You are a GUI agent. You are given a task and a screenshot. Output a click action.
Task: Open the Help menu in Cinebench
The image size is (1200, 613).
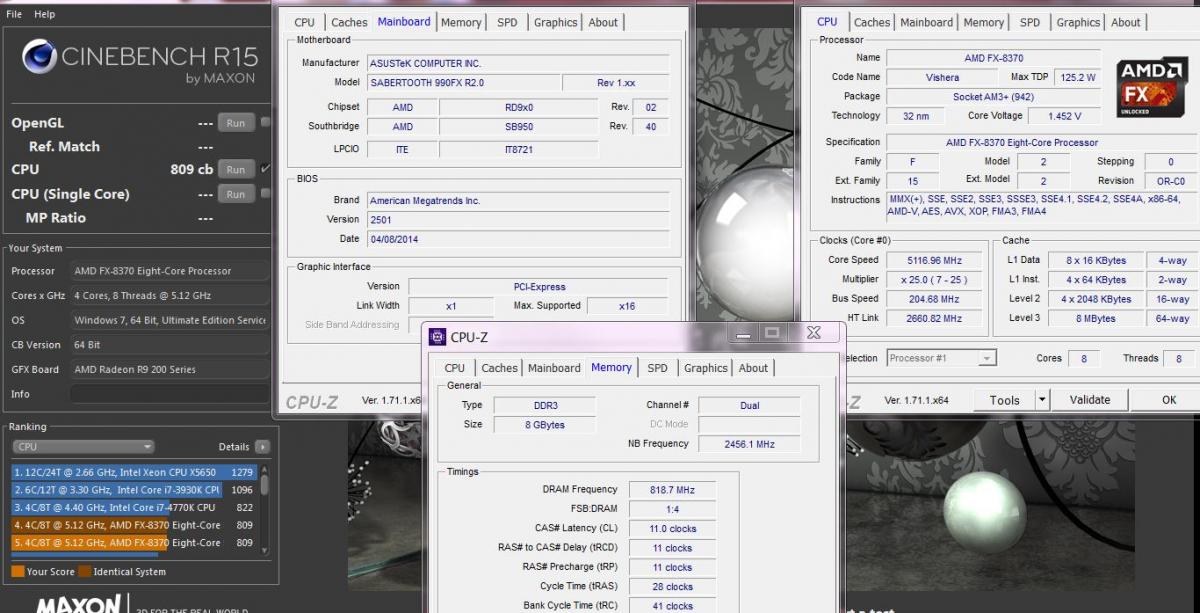(44, 14)
